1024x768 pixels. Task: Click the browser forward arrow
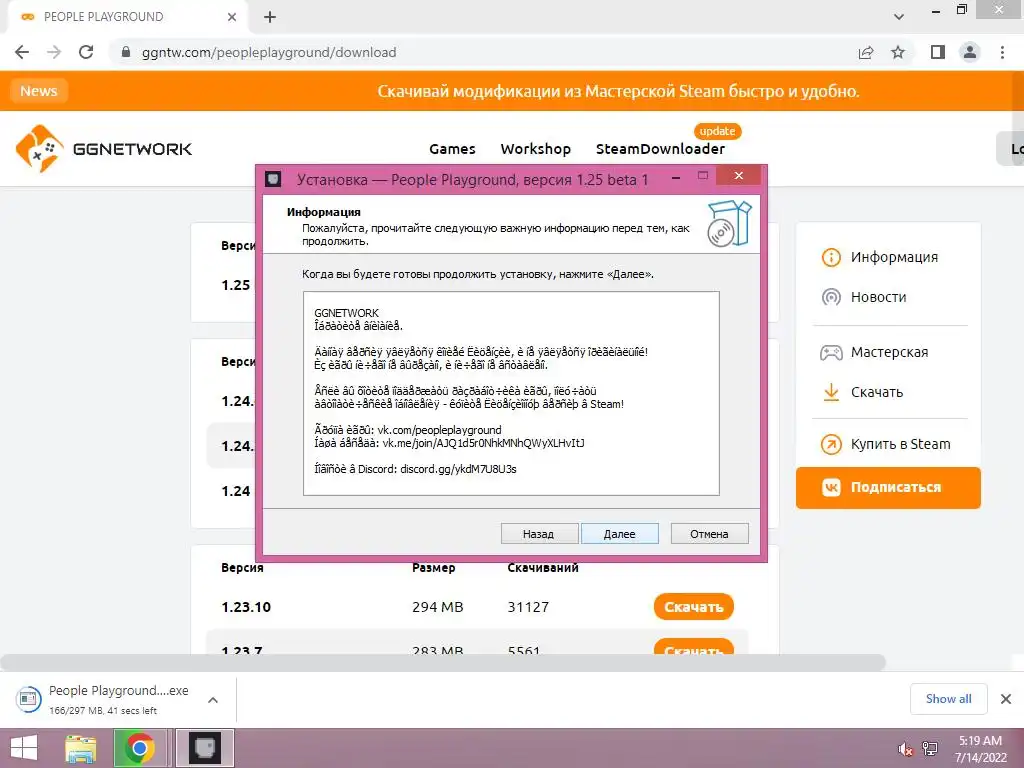coord(54,52)
